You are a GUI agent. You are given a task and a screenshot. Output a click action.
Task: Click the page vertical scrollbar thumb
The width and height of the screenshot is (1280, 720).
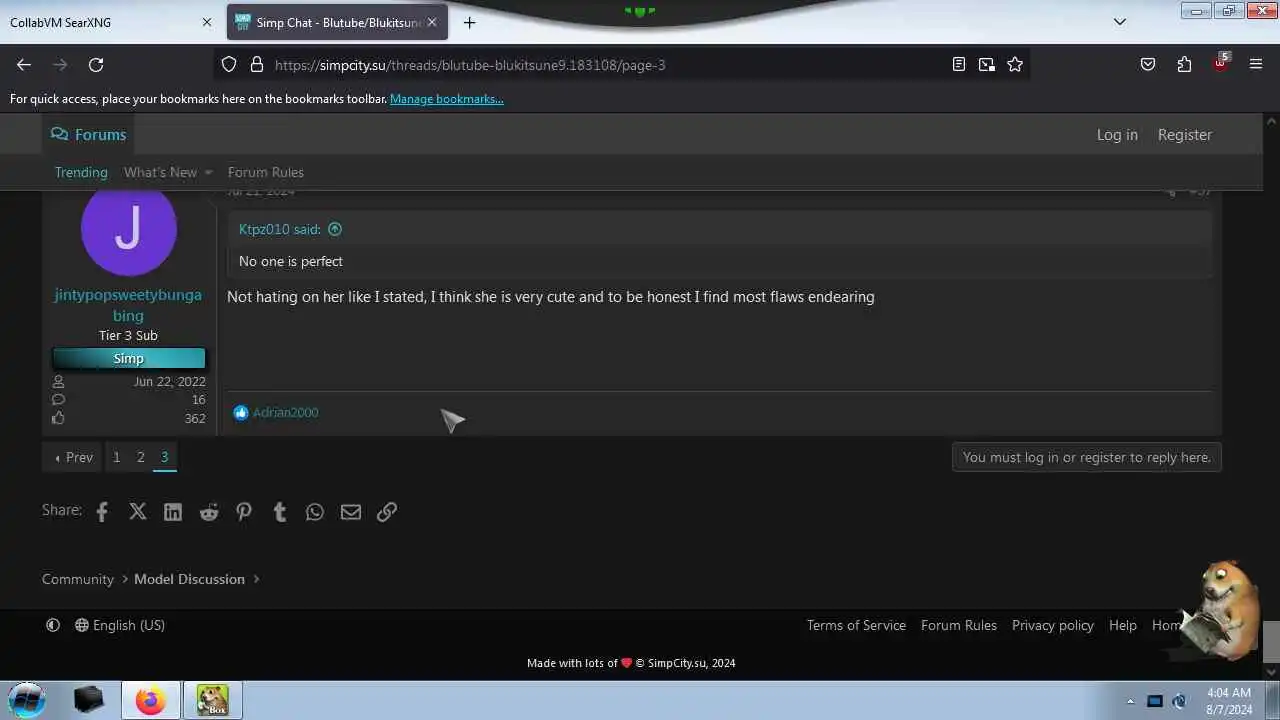[x=1271, y=640]
